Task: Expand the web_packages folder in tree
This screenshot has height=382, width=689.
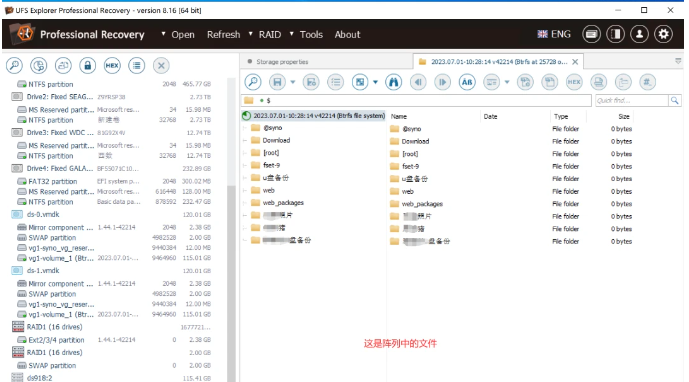Action: click(245, 203)
